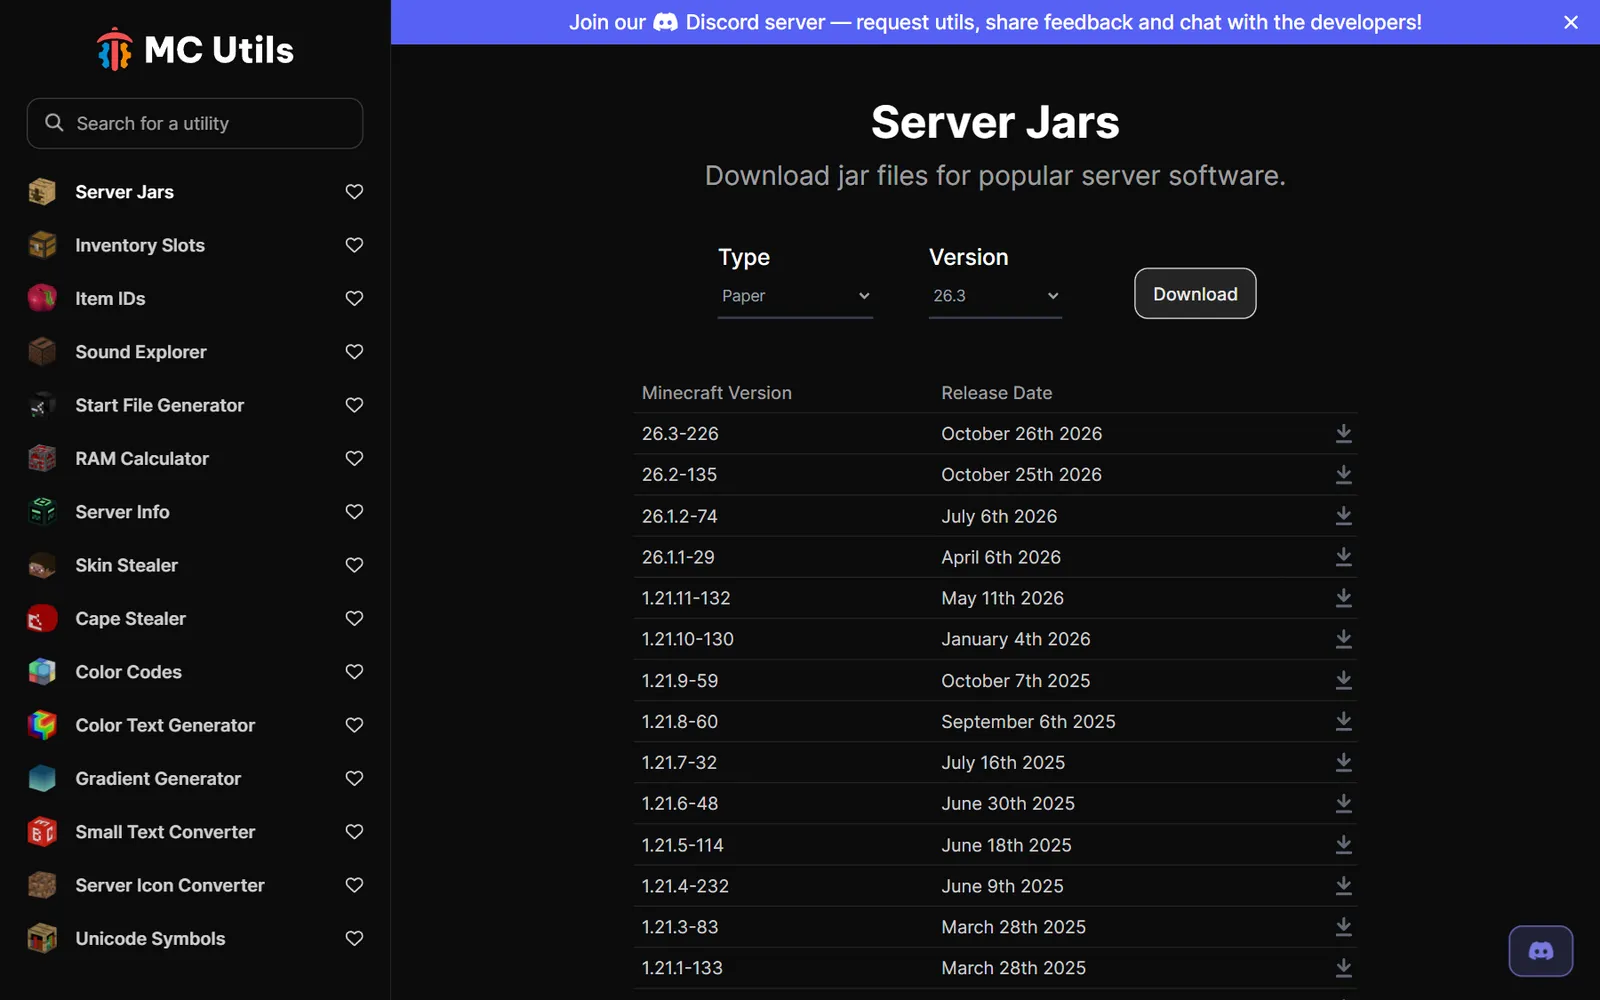Click the 1.21.10-130 version text
1600x1000 pixels.
point(688,639)
